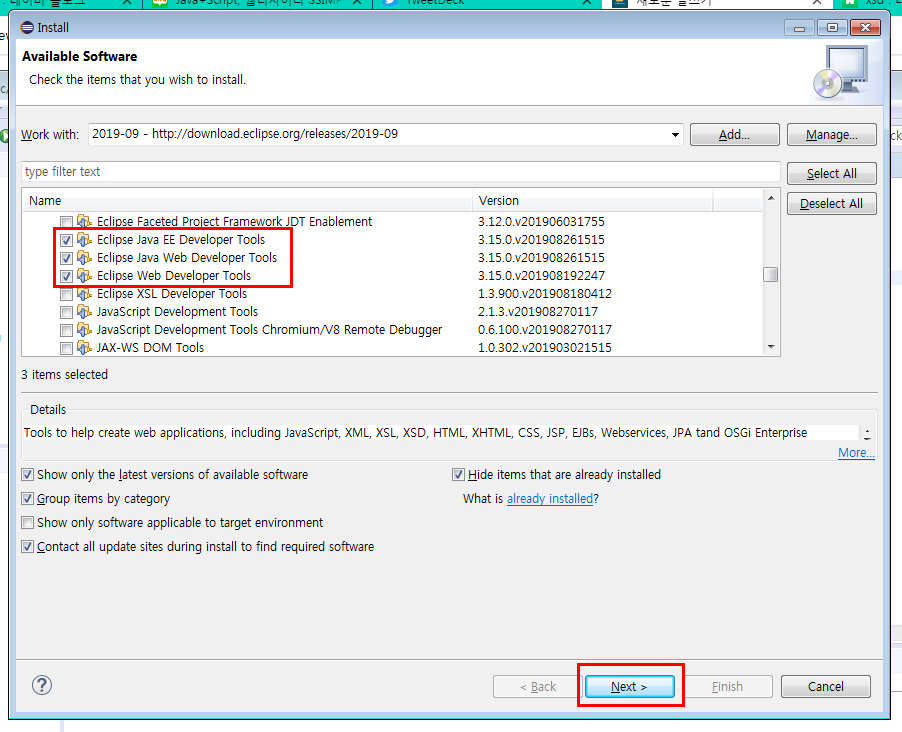Open the already installed link
The height and width of the screenshot is (732, 902).
549,498
